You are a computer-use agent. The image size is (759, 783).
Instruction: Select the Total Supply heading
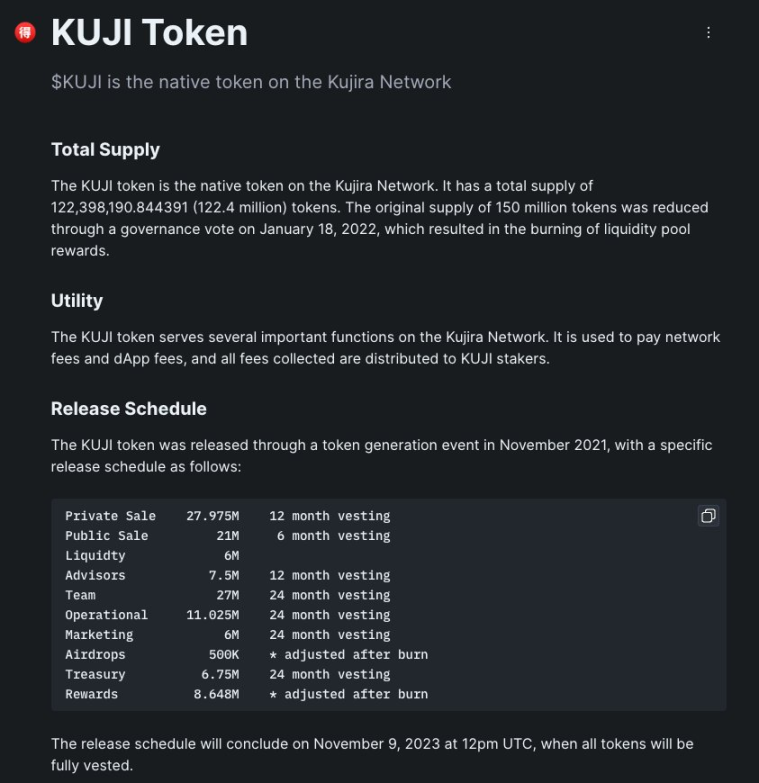[x=105, y=150]
